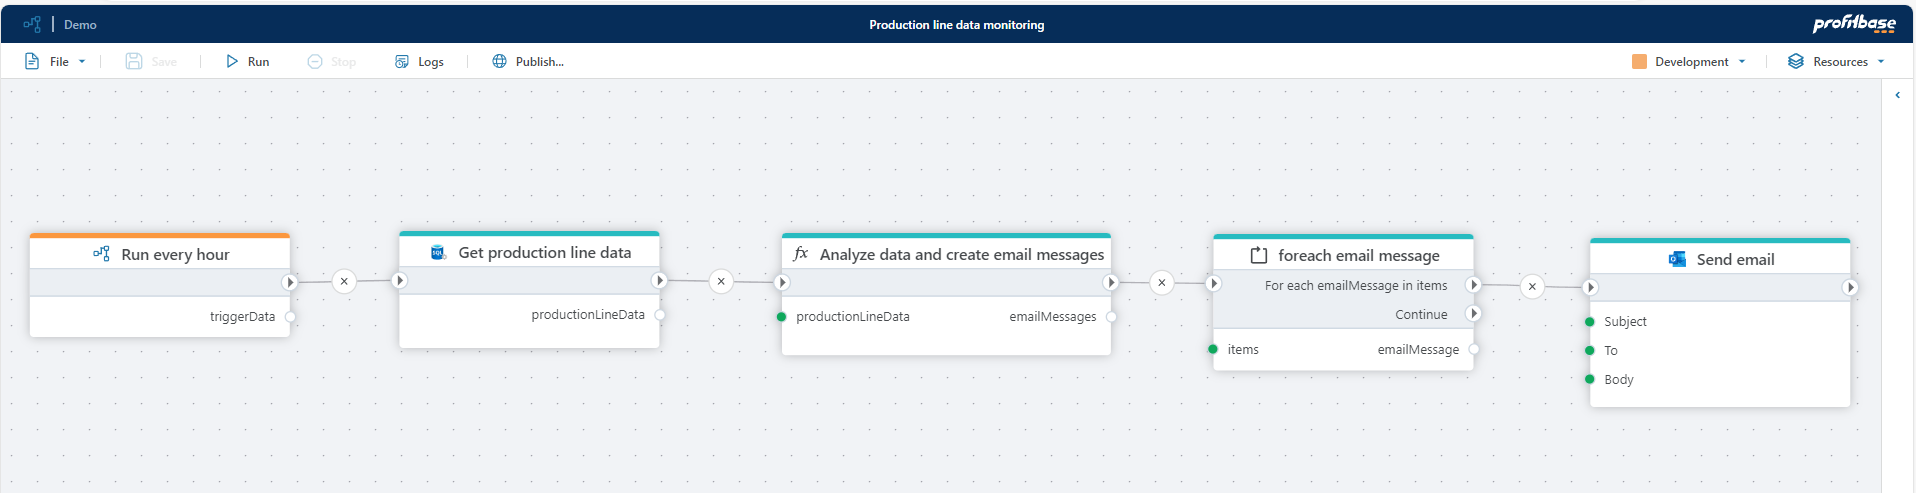Collapse the right side panel chevron
1916x493 pixels.
pyautogui.click(x=1897, y=95)
